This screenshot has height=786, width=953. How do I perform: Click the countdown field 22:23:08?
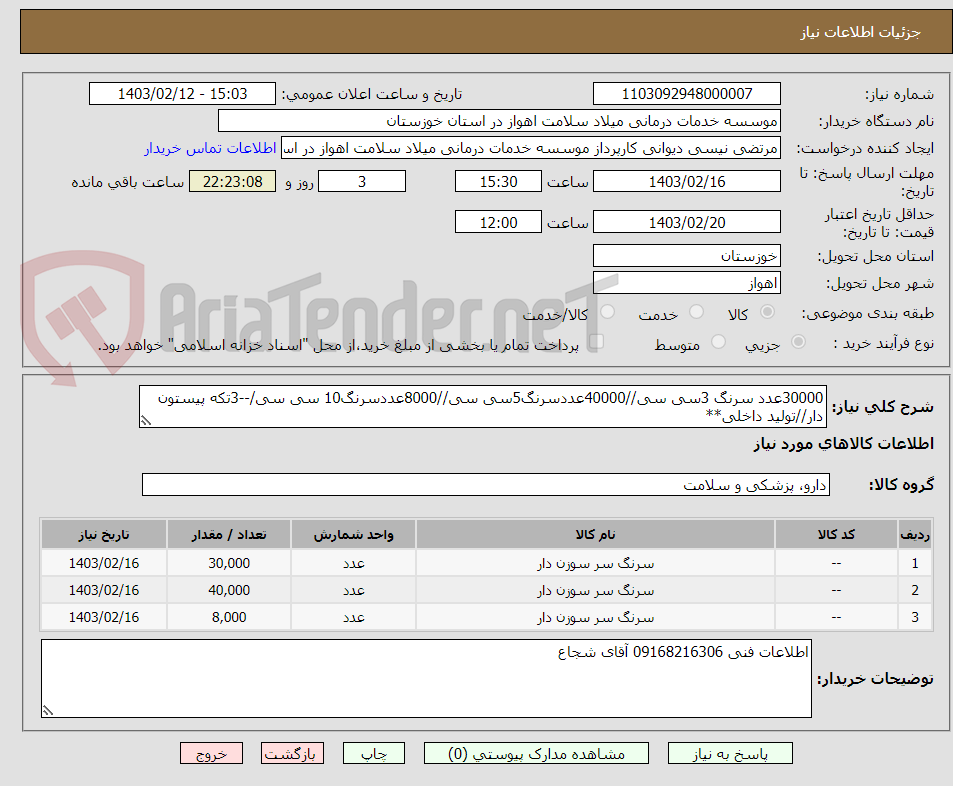click(232, 181)
